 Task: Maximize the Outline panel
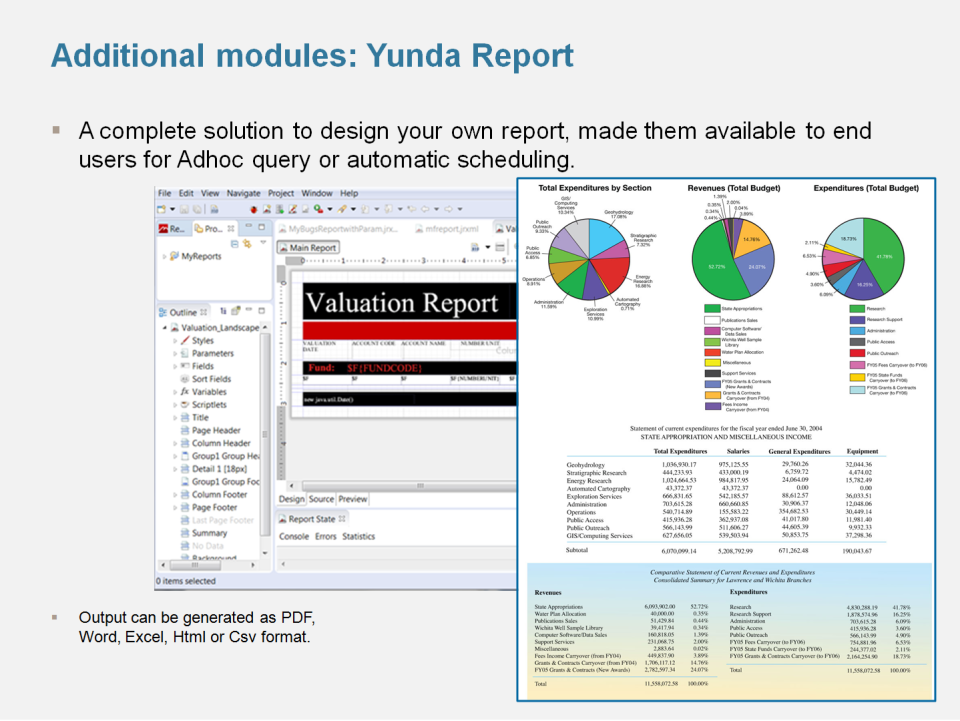(x=261, y=311)
